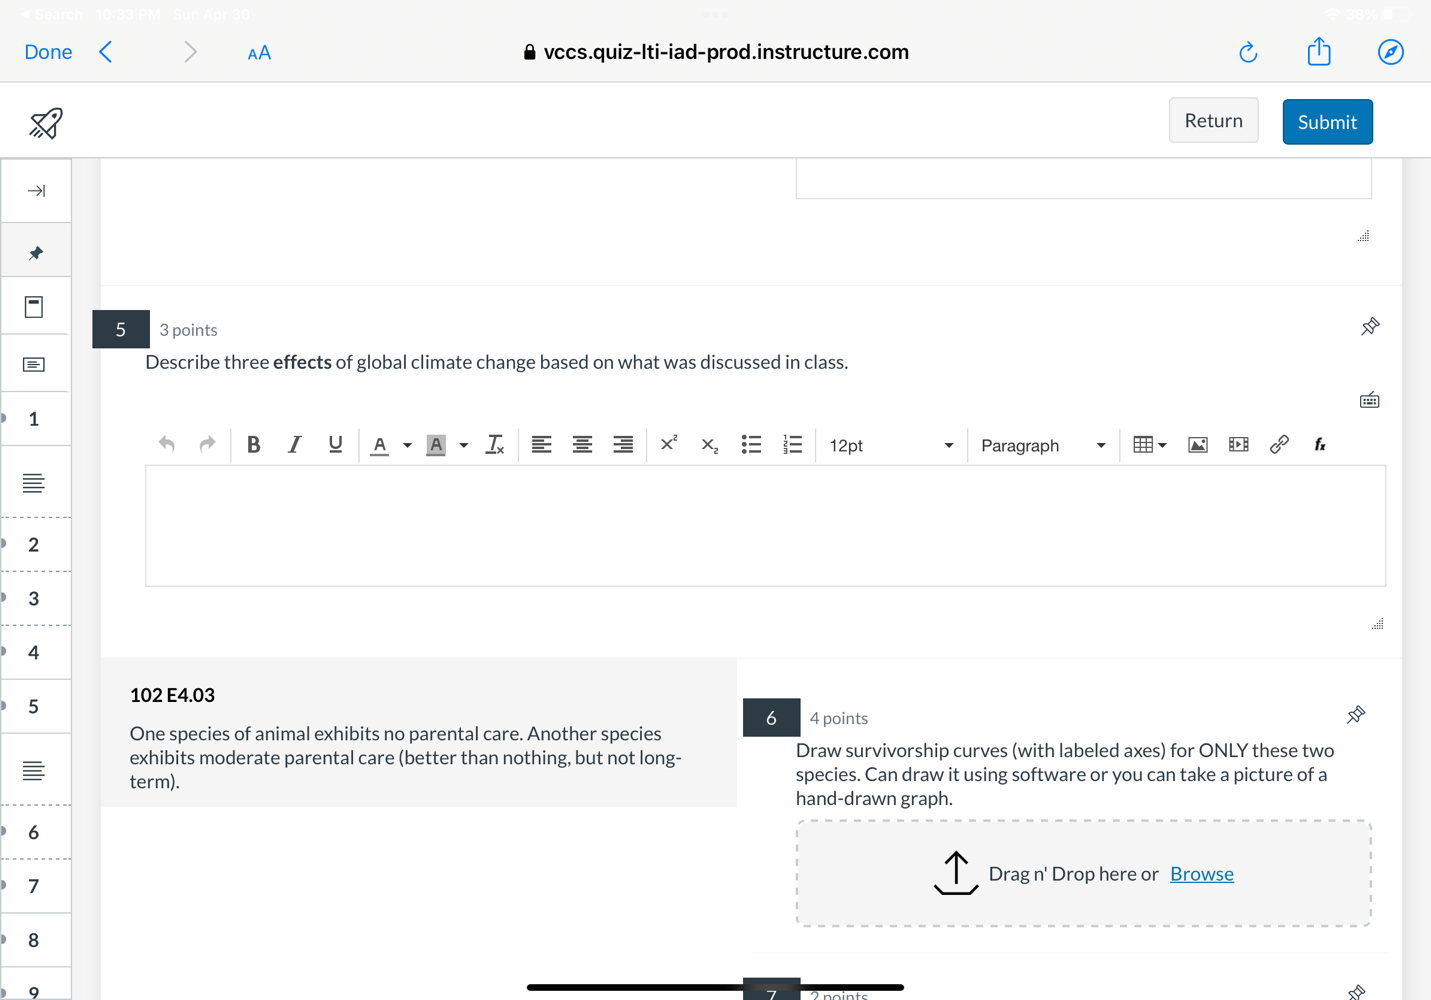The height and width of the screenshot is (1000, 1431).
Task: Open the 12pt font size dropdown
Action: [x=890, y=446]
